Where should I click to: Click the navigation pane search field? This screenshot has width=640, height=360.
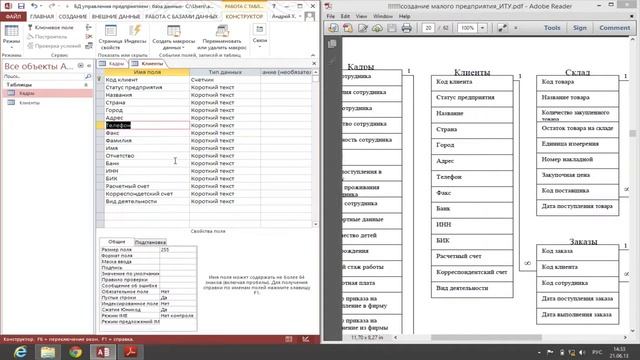tap(44, 76)
